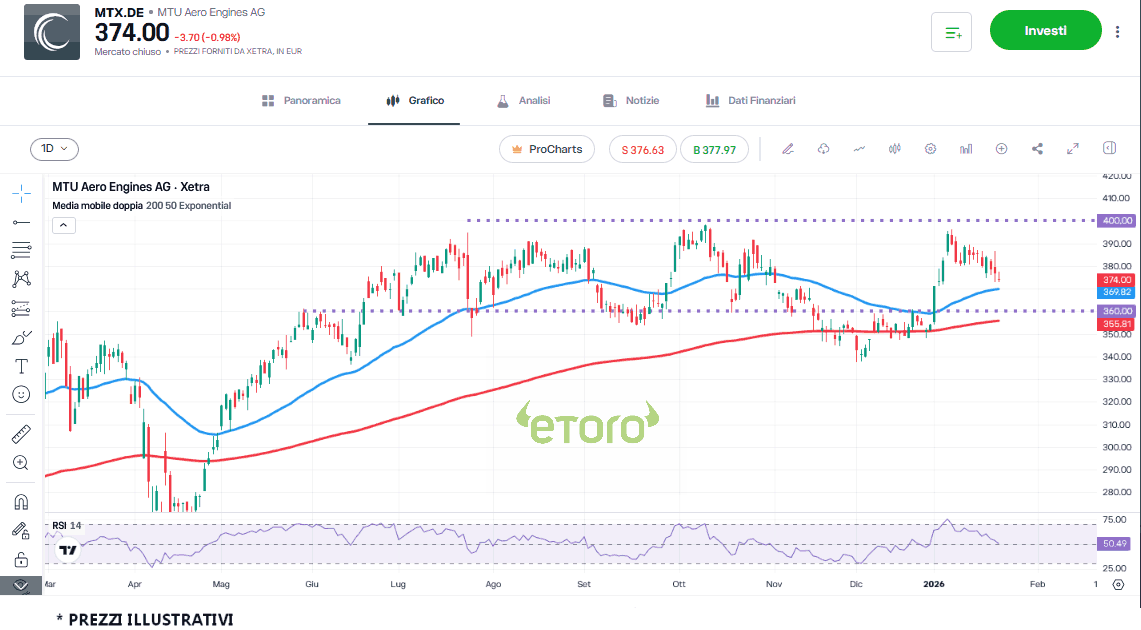This screenshot has height=630, width=1141.
Task: Click the zoom in magnifier tool
Action: point(21,463)
